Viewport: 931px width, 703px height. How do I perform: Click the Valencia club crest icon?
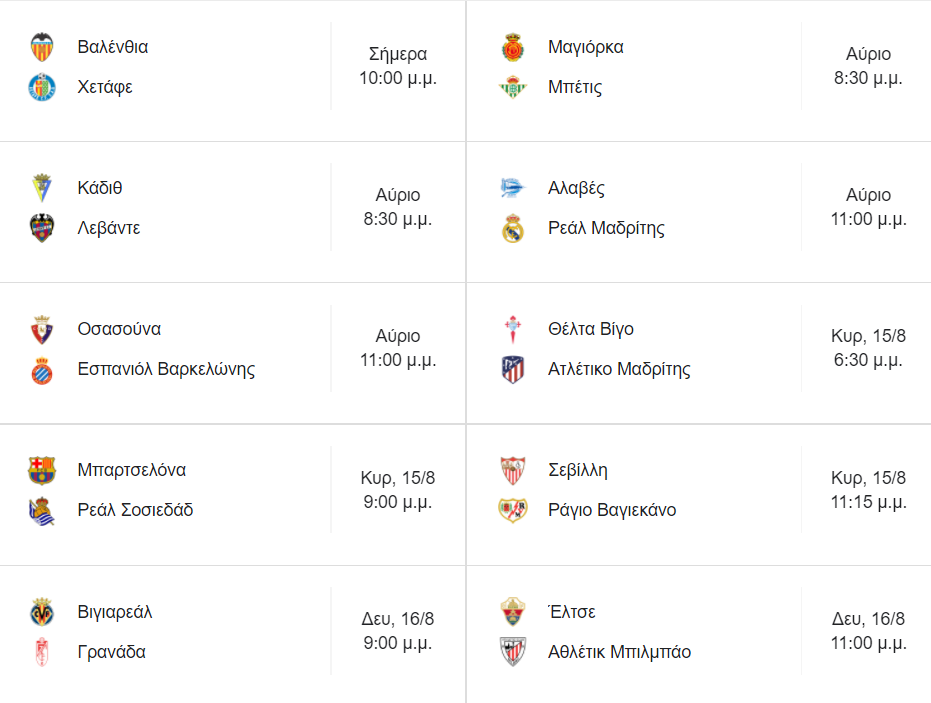pos(42,47)
